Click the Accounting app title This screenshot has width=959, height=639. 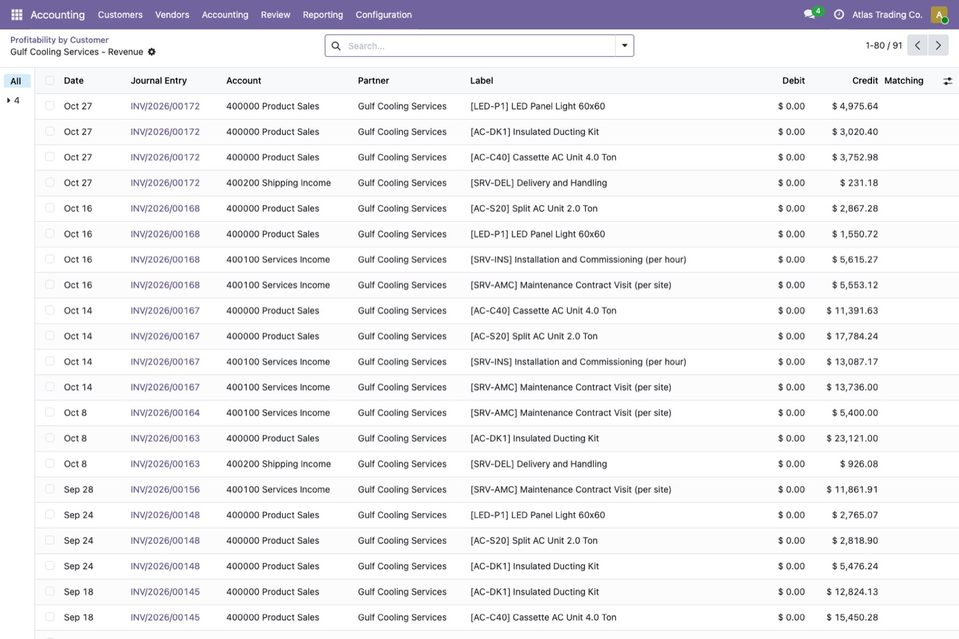coord(57,15)
